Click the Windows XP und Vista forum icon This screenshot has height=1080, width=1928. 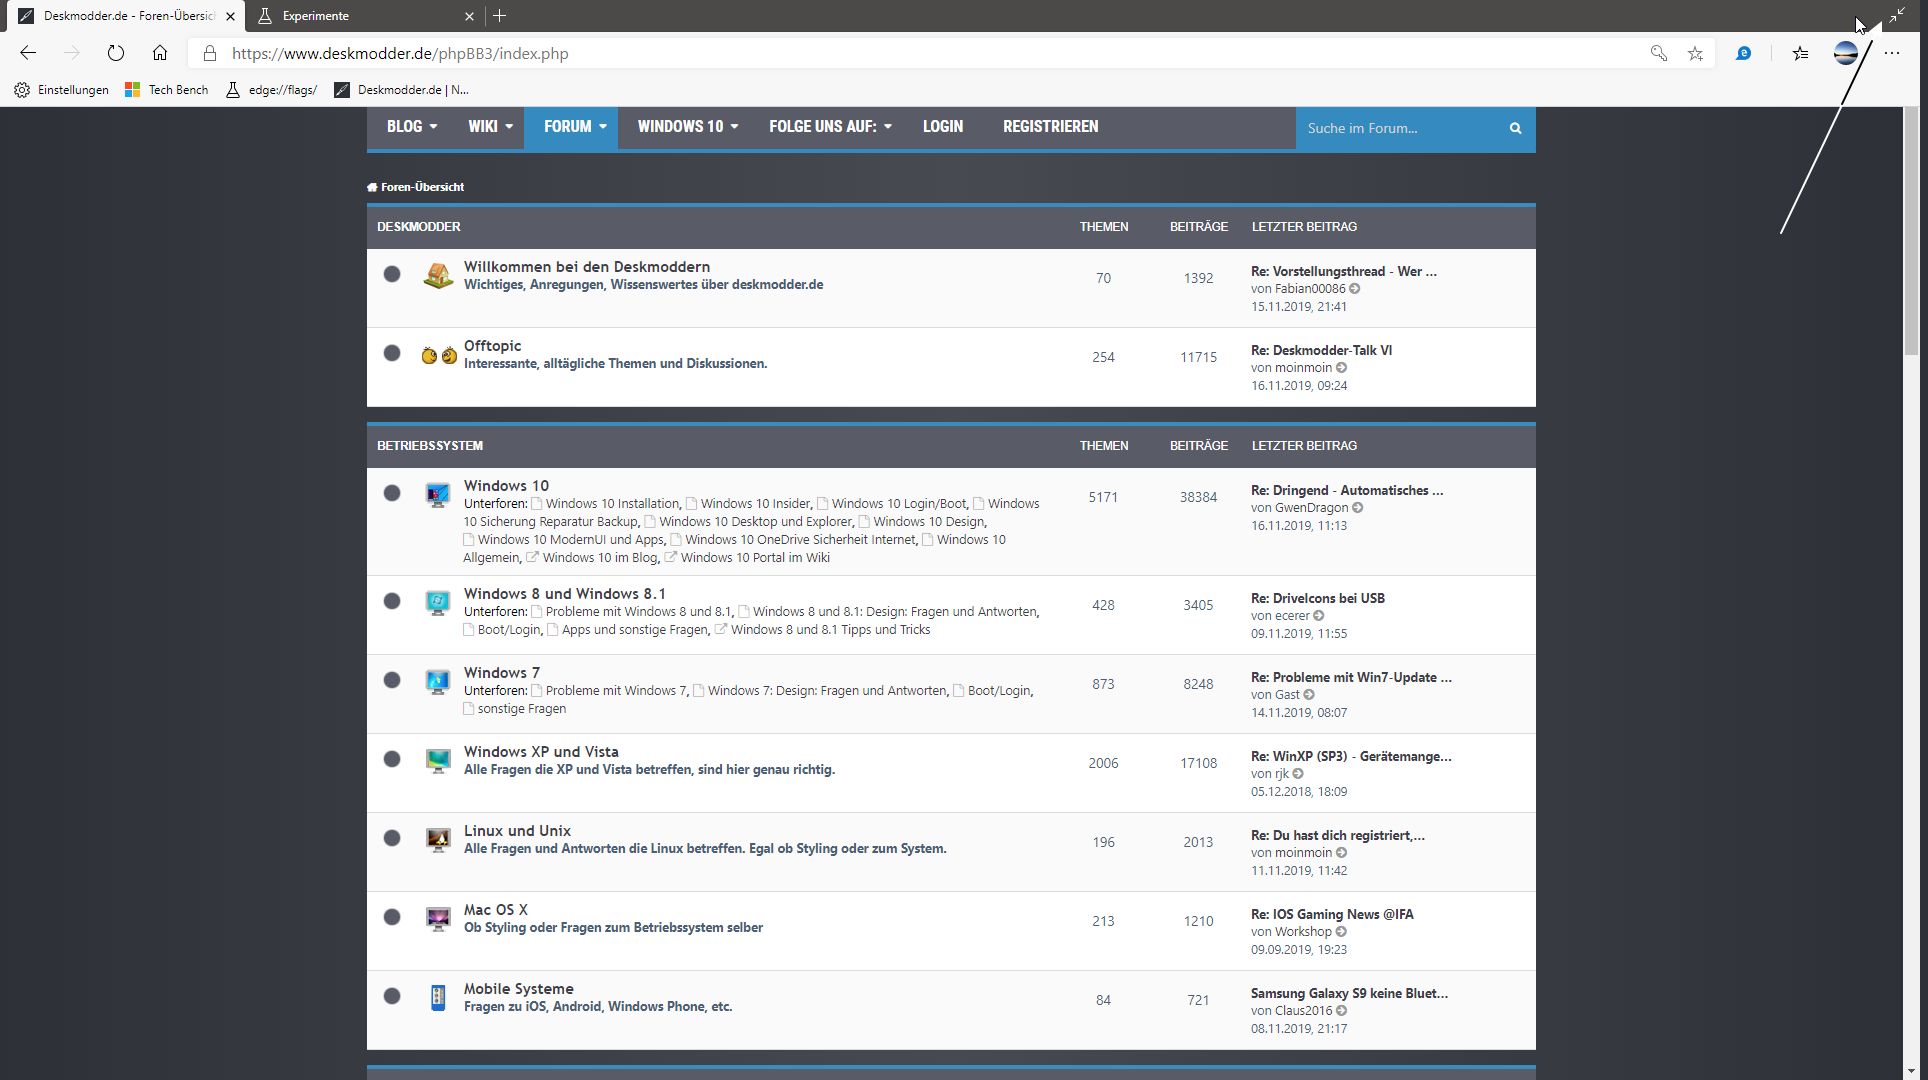pyautogui.click(x=438, y=761)
